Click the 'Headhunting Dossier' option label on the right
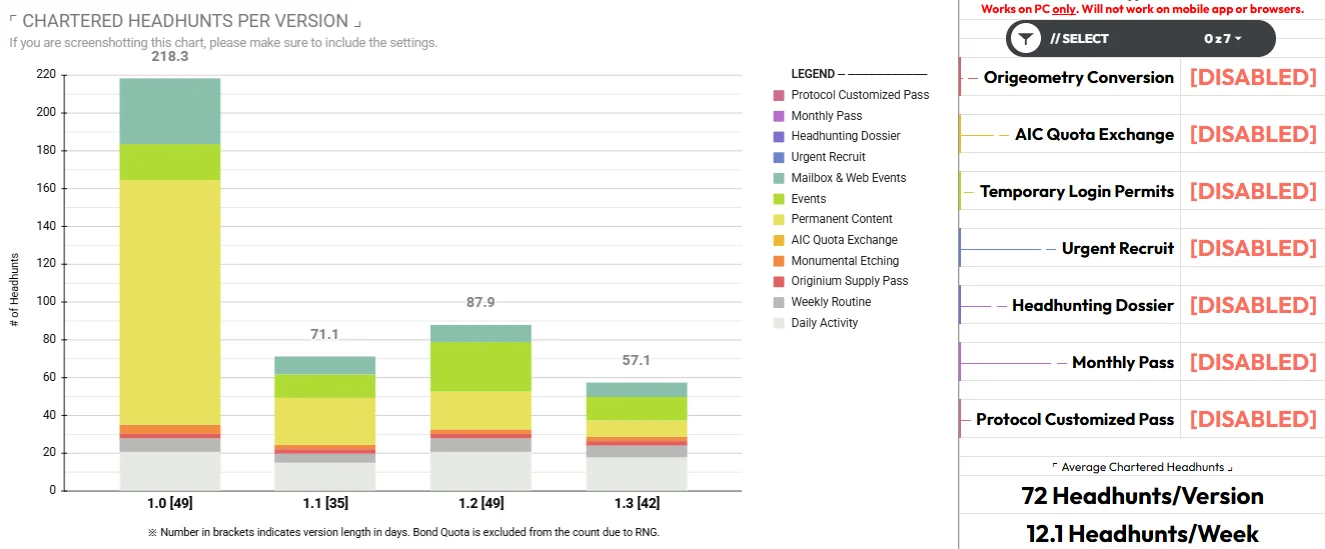This screenshot has width=1325, height=549. 1092,305
